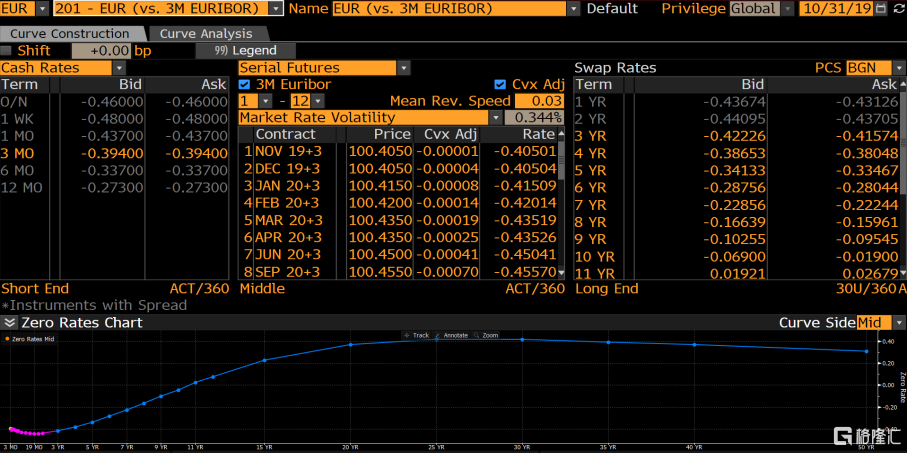Screen dimensions: 908x453
Task: Toggle the Shift checkbox
Action: point(6,50)
